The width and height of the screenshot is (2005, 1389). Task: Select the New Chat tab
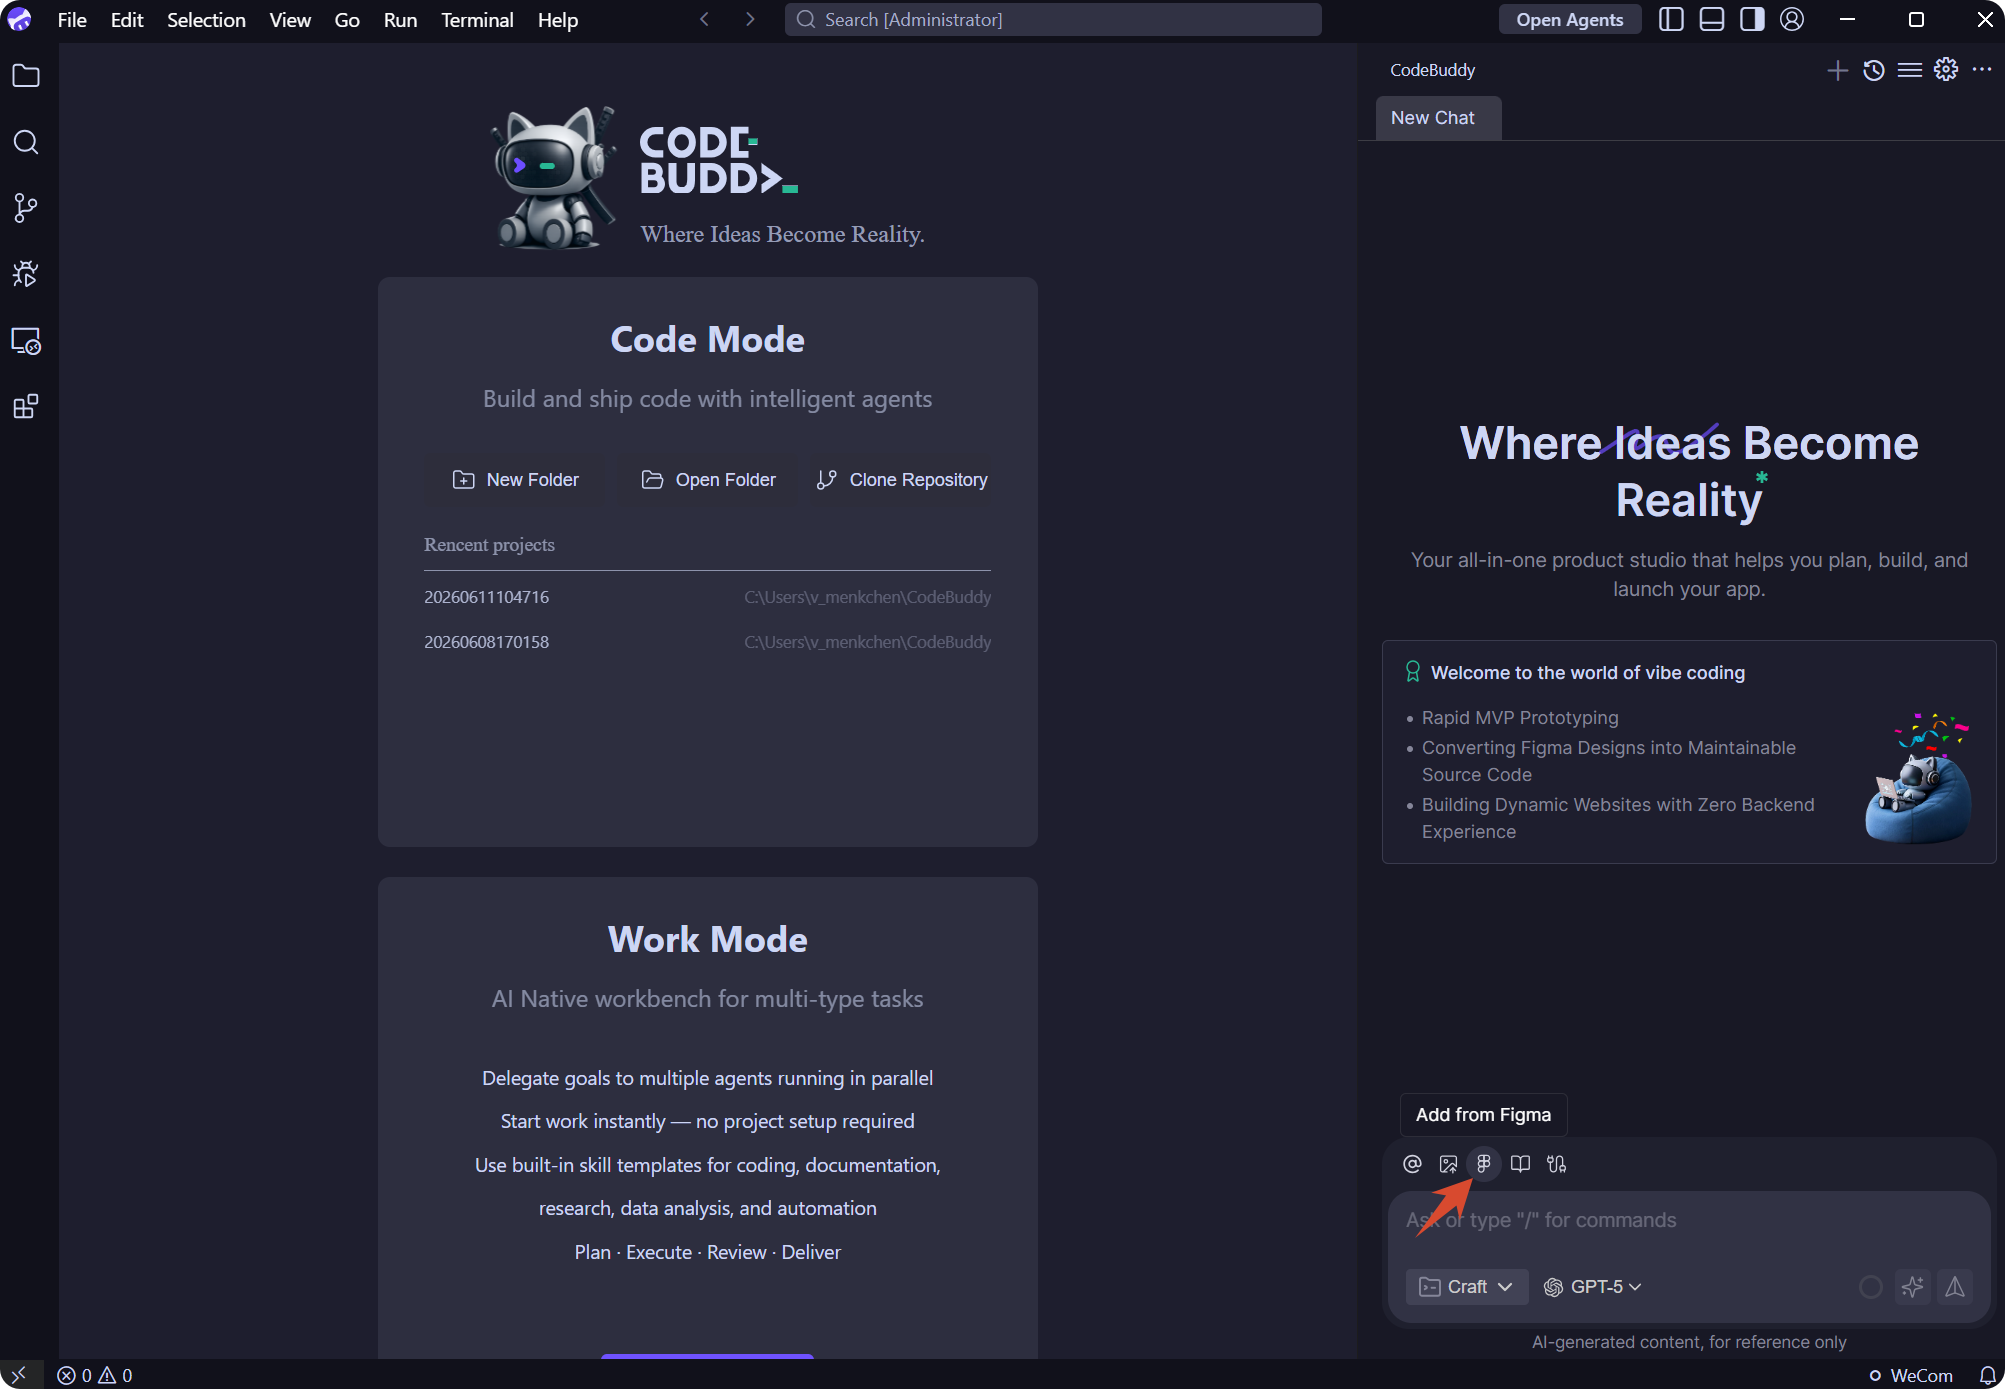point(1437,118)
